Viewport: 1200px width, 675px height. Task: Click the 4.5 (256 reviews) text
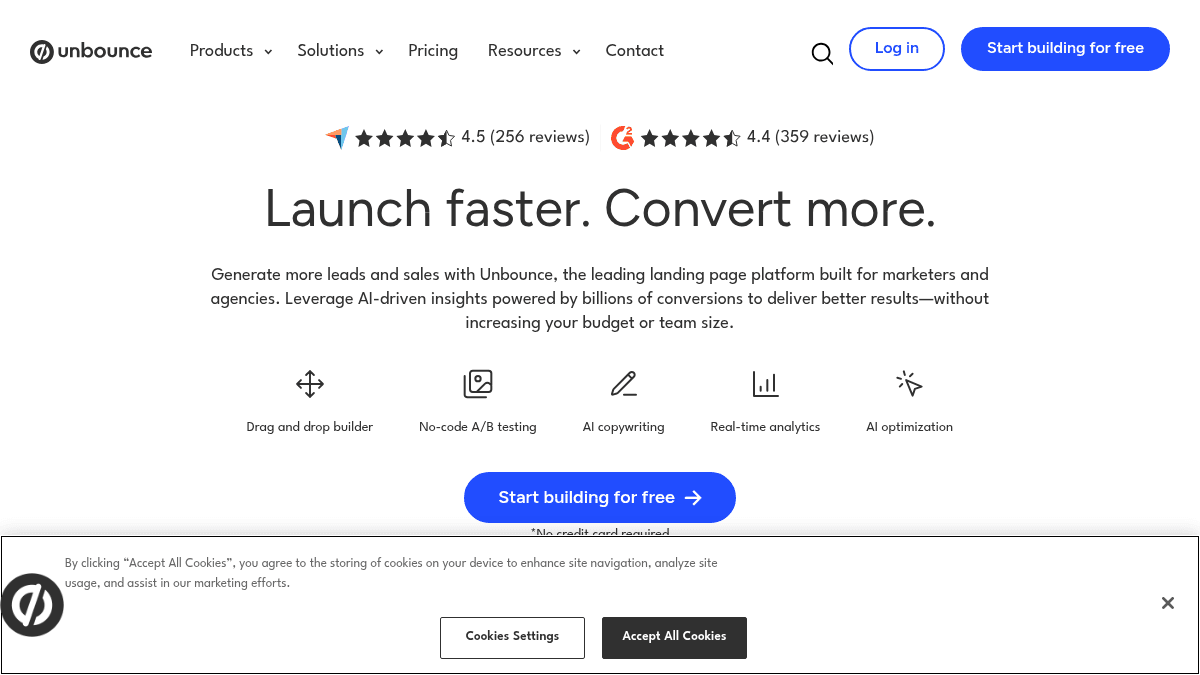(525, 137)
